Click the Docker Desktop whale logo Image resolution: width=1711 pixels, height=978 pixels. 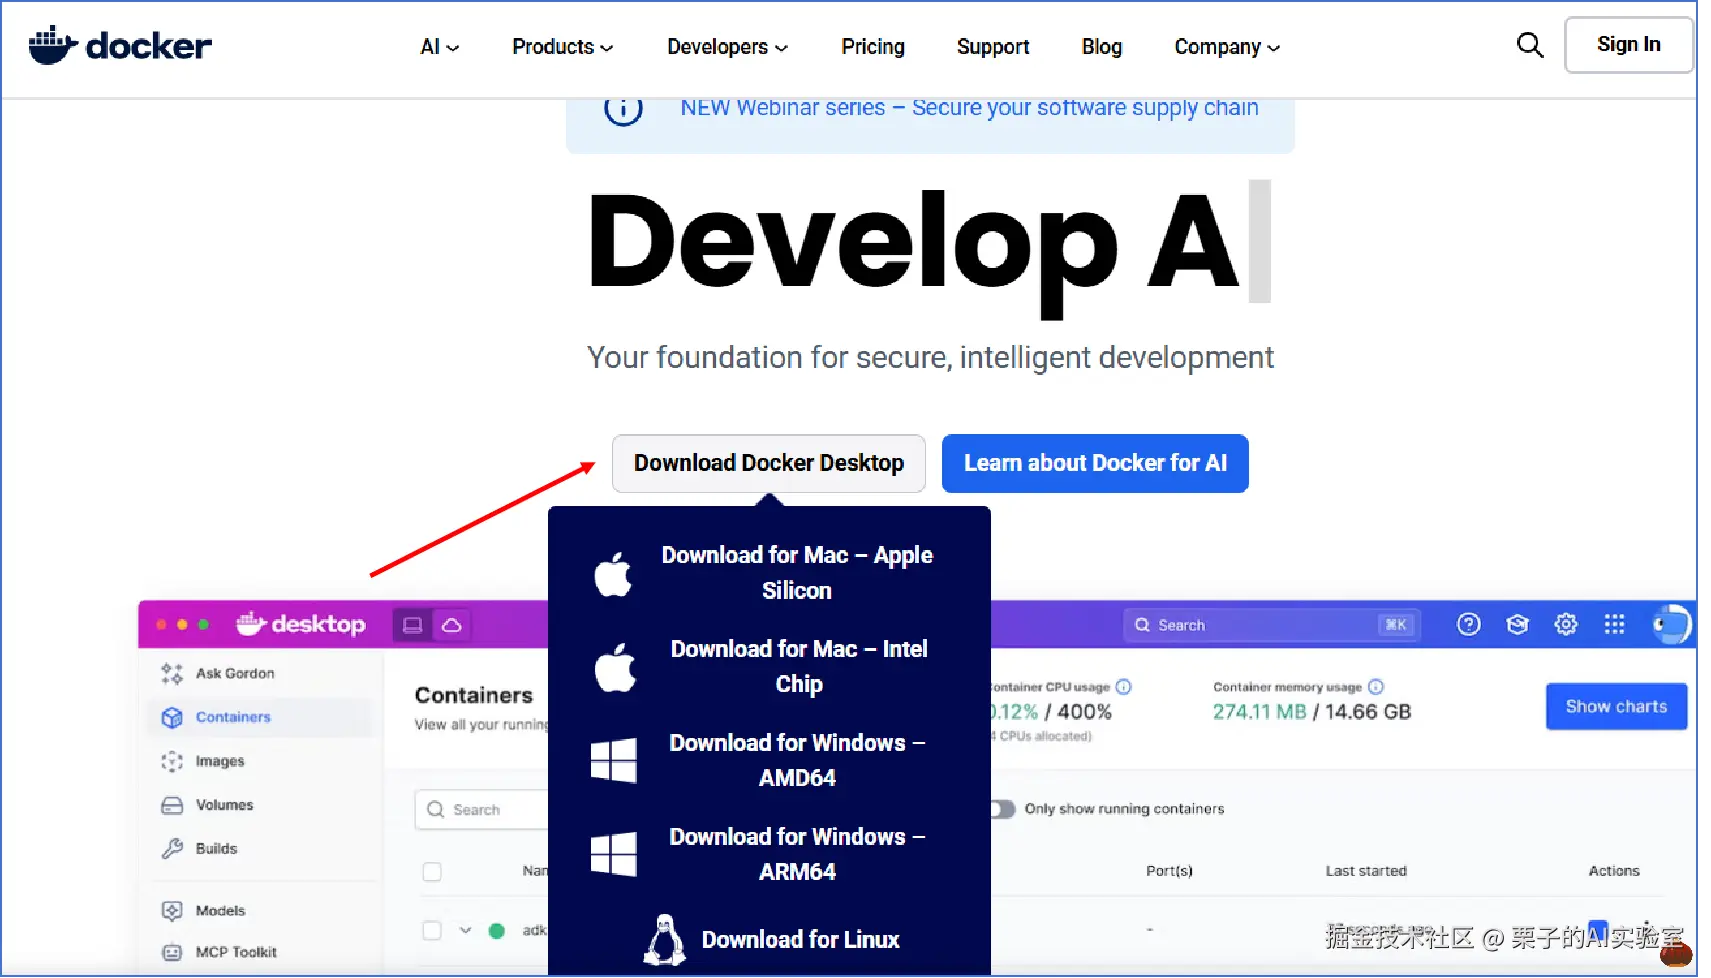[301, 624]
